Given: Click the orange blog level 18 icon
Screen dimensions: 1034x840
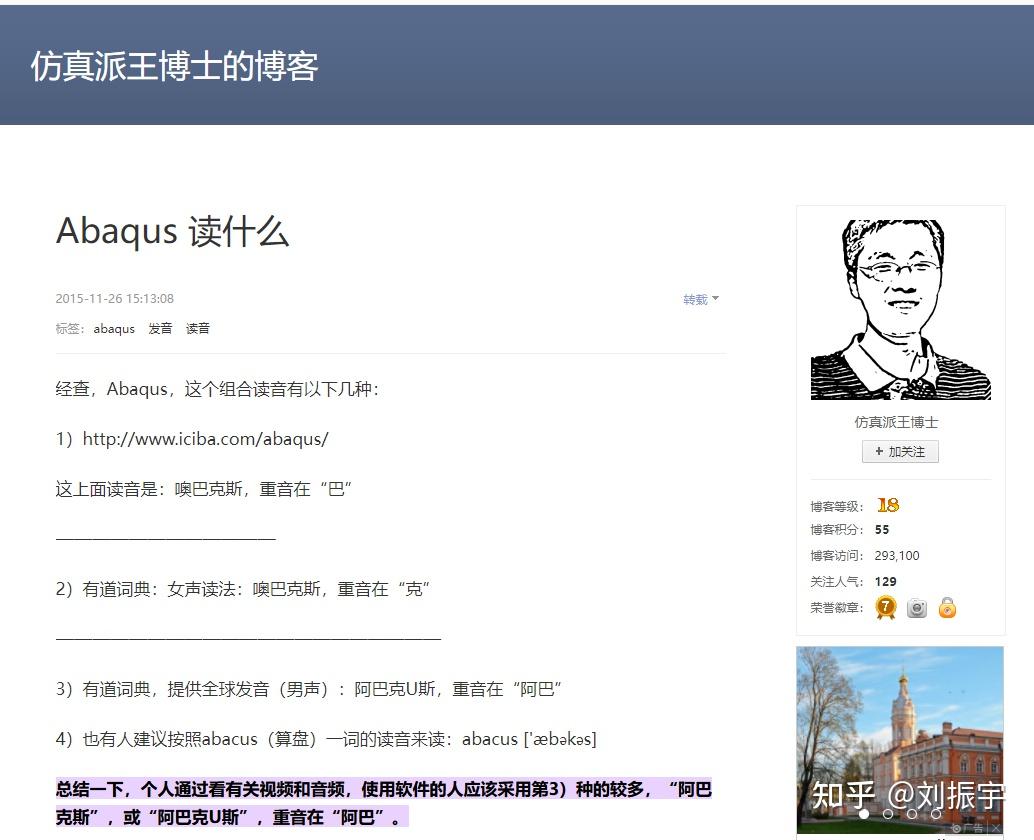Looking at the screenshot, I should tap(887, 505).
